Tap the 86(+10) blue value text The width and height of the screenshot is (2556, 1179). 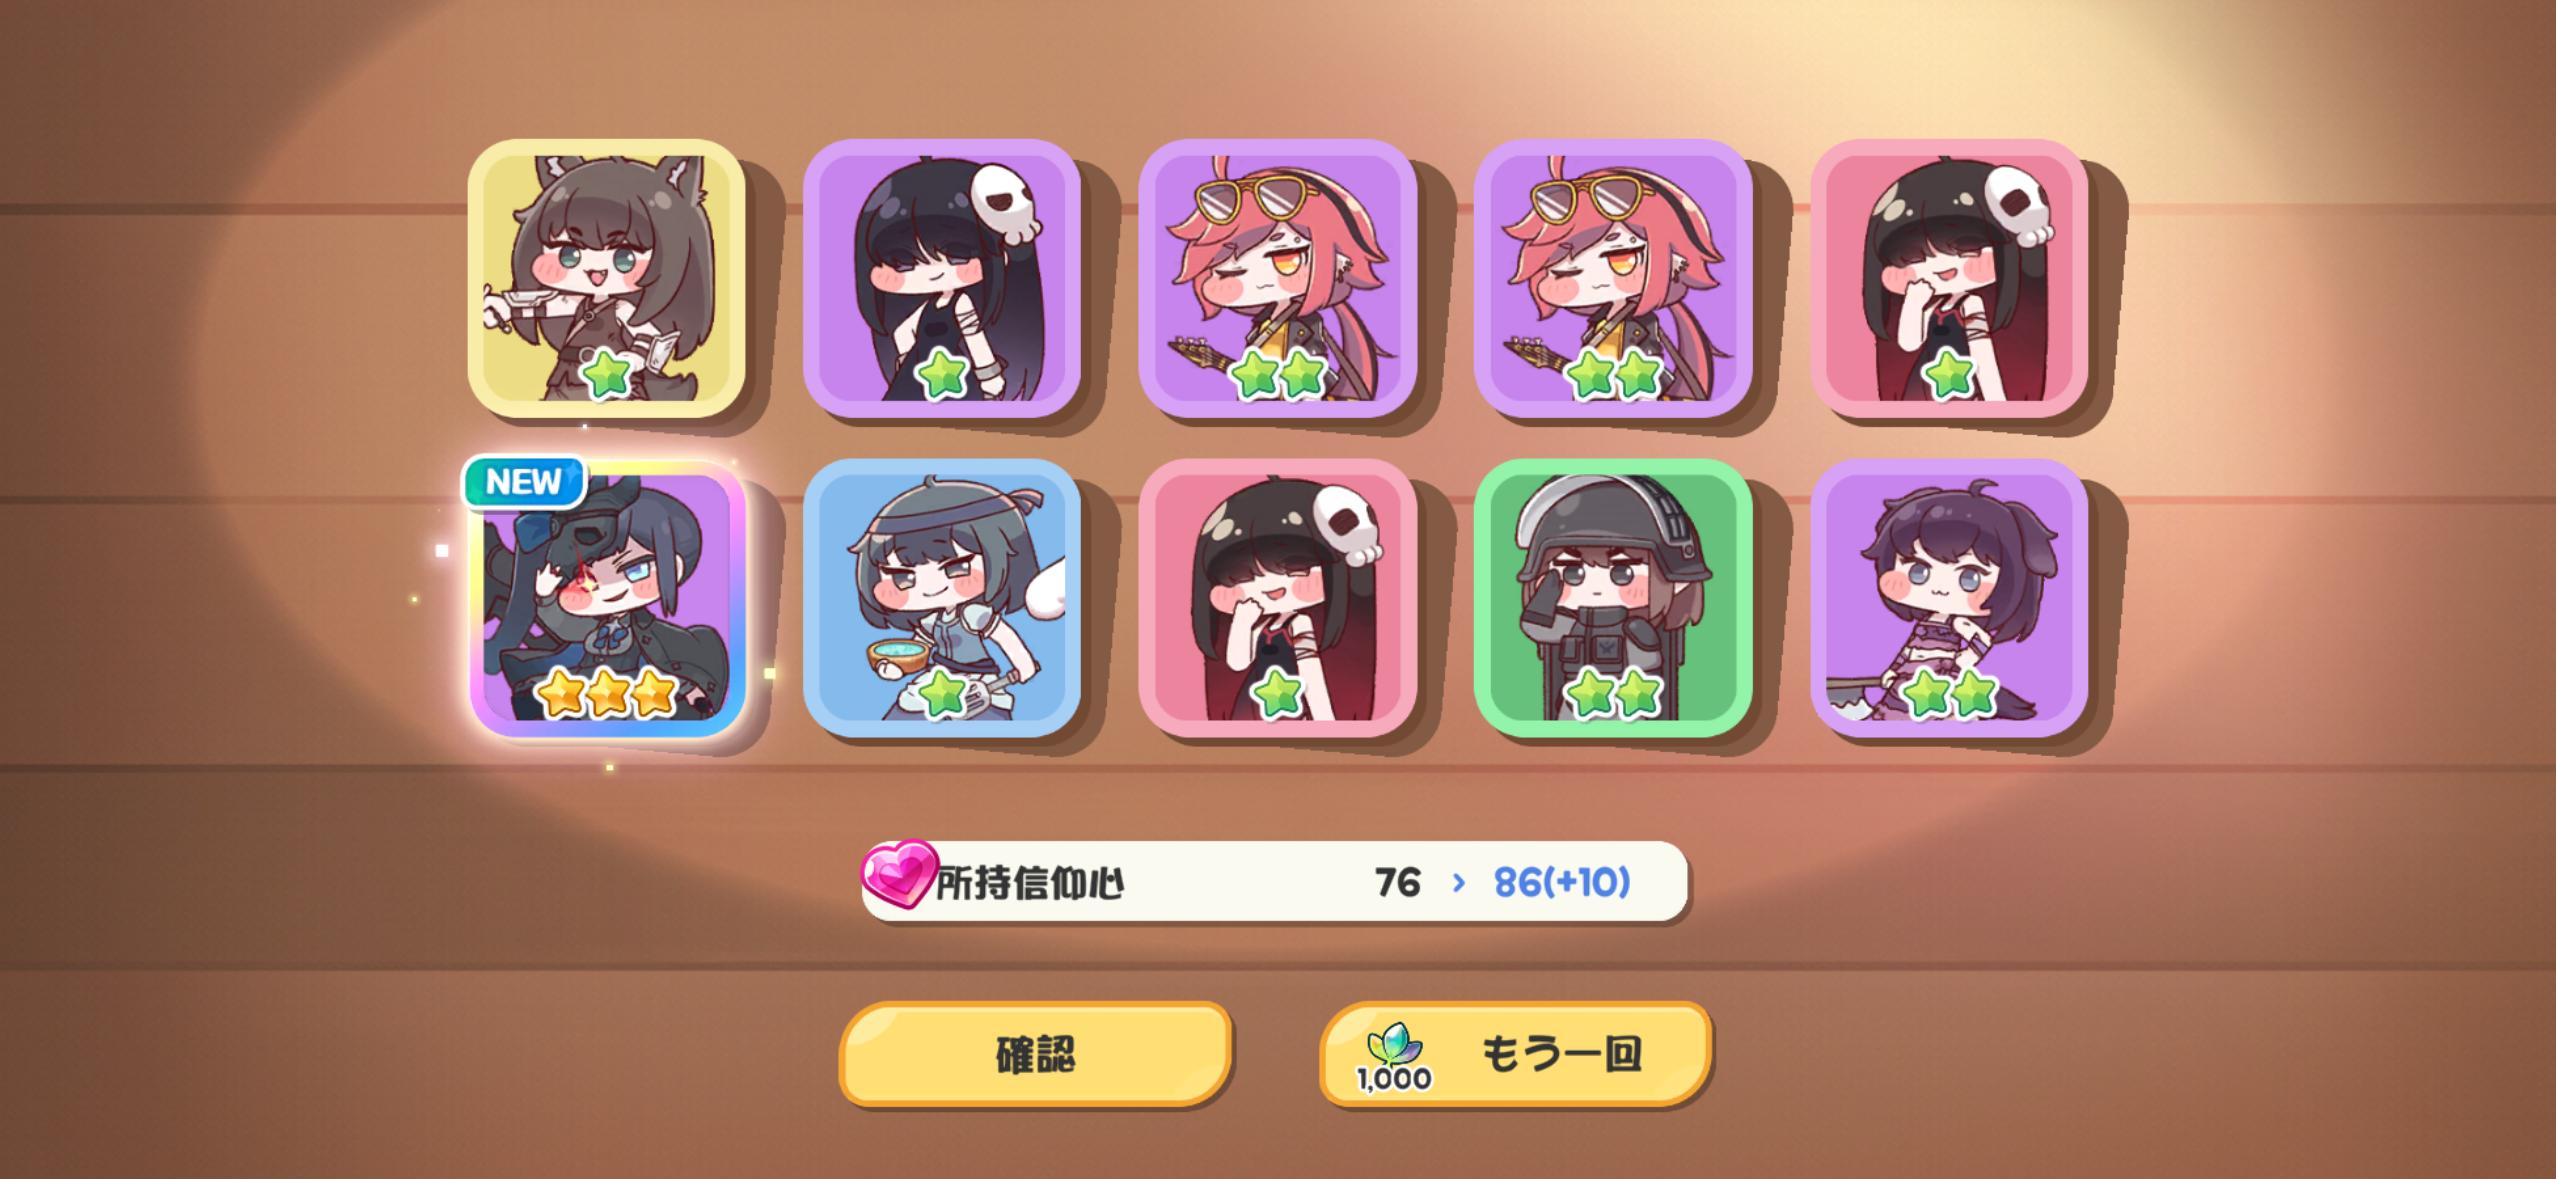[x=1562, y=882]
